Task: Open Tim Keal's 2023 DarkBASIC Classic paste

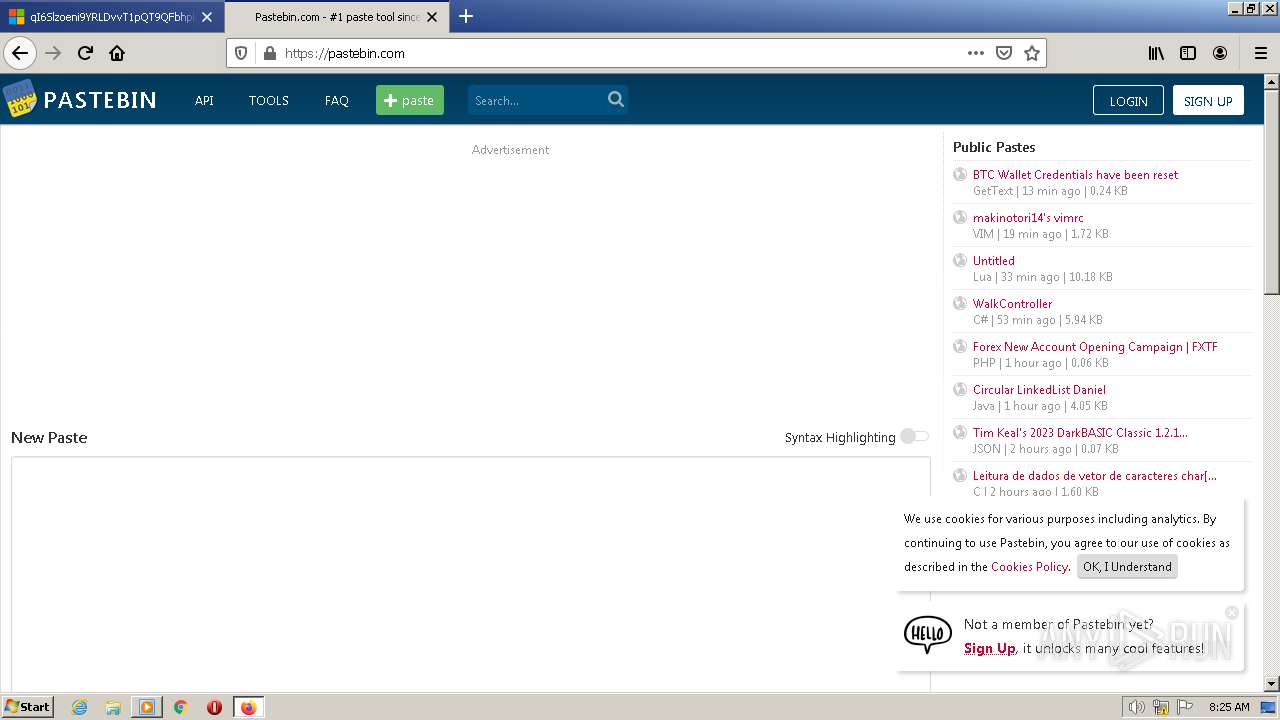Action: [x=1080, y=432]
